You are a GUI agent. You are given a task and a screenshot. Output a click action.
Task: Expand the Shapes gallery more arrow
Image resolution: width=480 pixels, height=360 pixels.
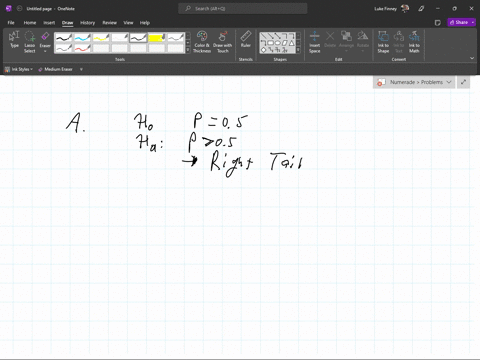click(x=298, y=50)
